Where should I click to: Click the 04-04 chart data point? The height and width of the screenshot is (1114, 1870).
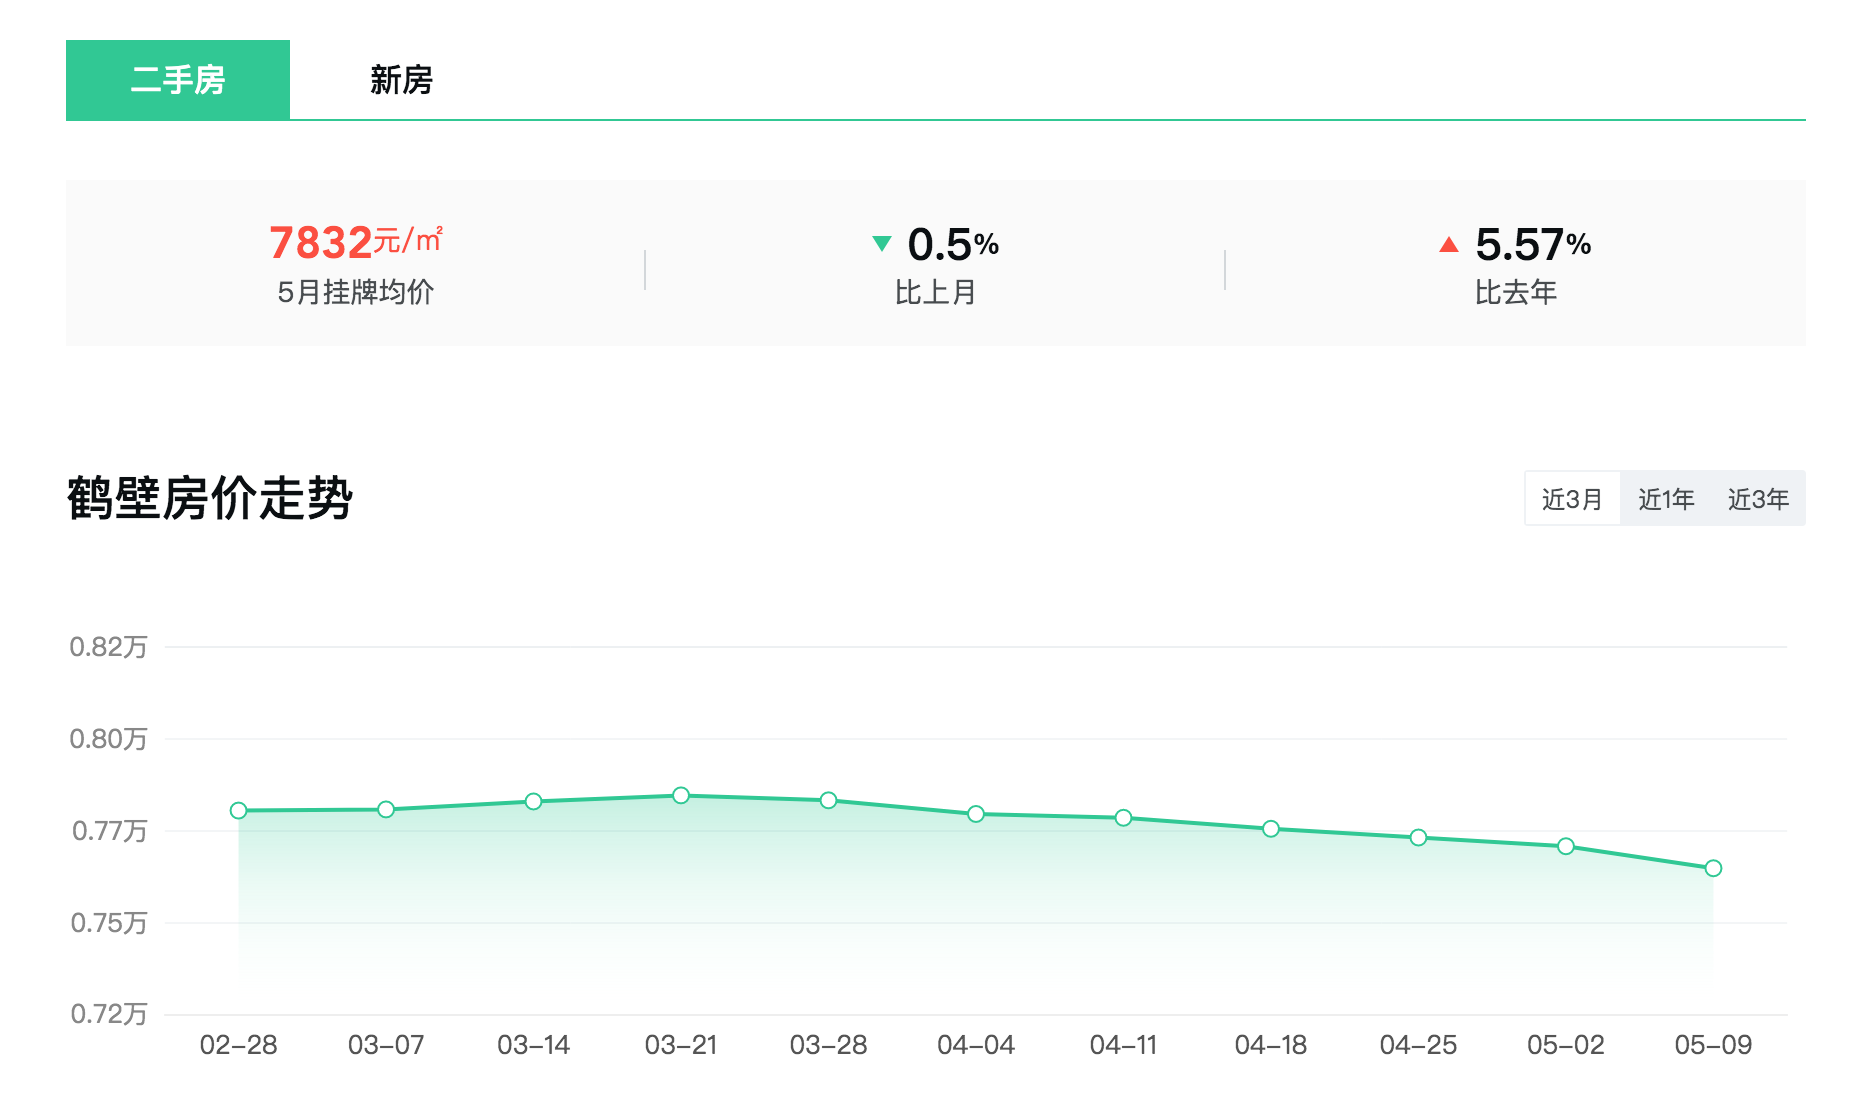pos(976,815)
